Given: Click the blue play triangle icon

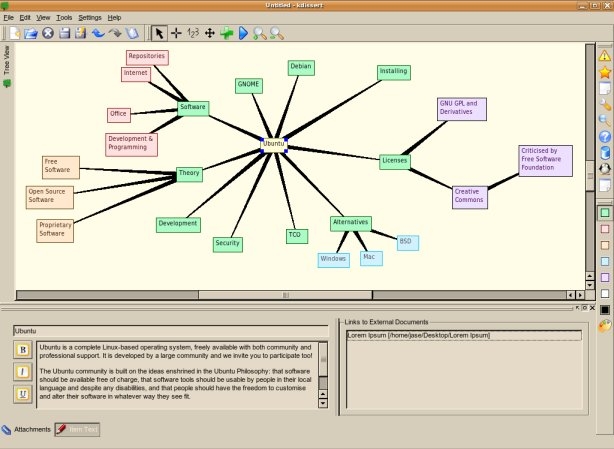Looking at the screenshot, I should [243, 33].
